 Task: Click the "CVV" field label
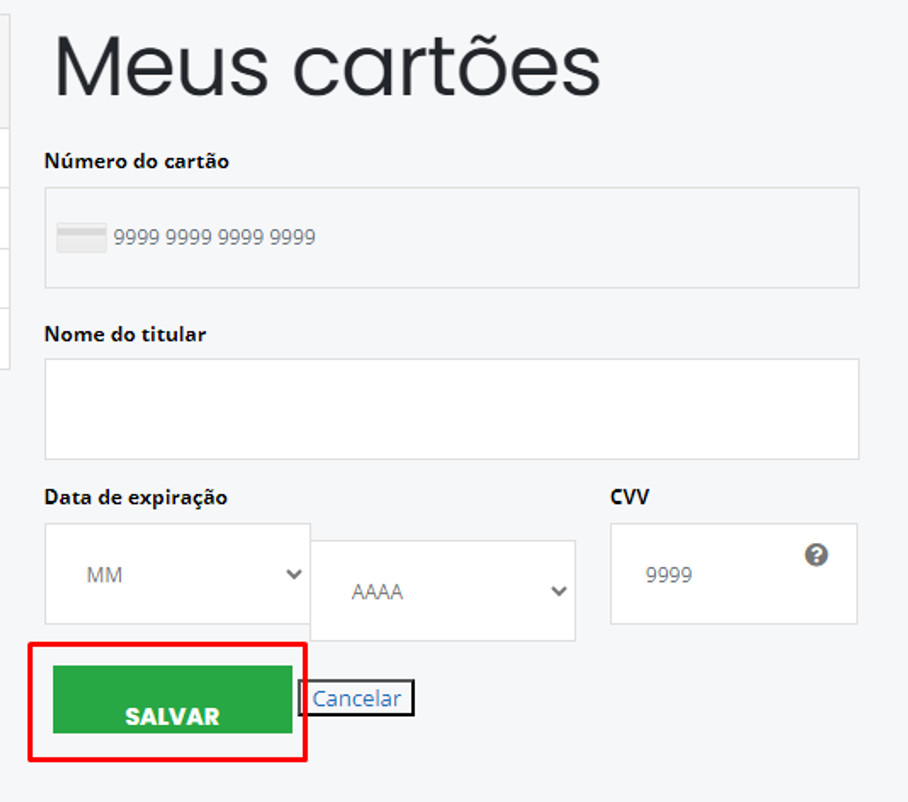click(629, 497)
